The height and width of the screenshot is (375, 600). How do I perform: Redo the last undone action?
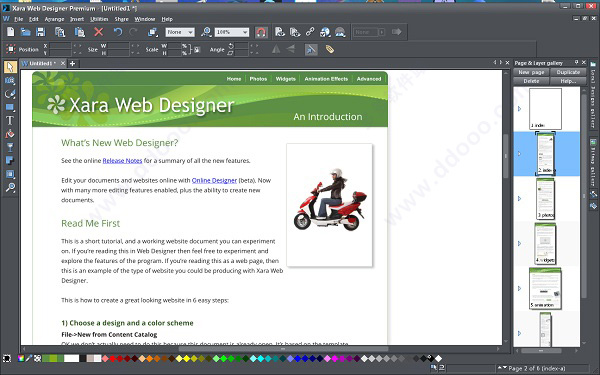coord(133,32)
